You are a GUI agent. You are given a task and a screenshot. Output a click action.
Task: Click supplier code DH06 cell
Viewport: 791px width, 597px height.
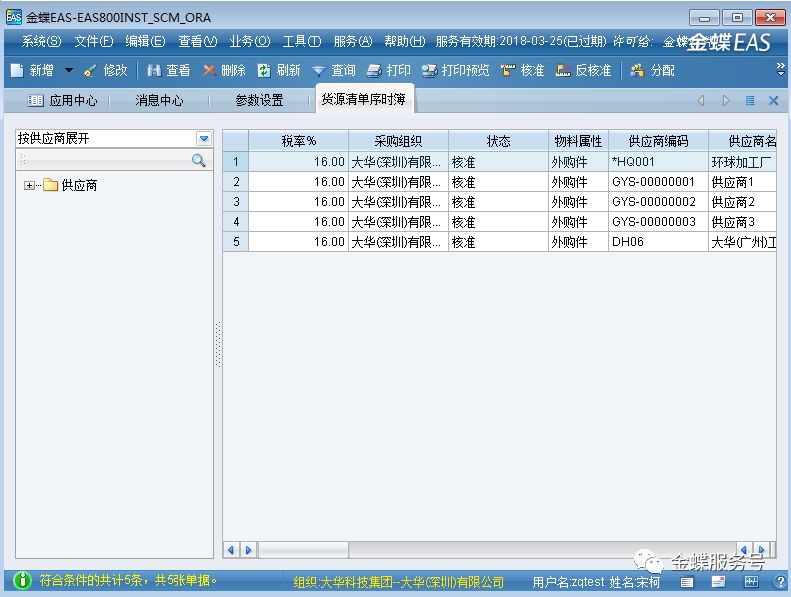[658, 242]
